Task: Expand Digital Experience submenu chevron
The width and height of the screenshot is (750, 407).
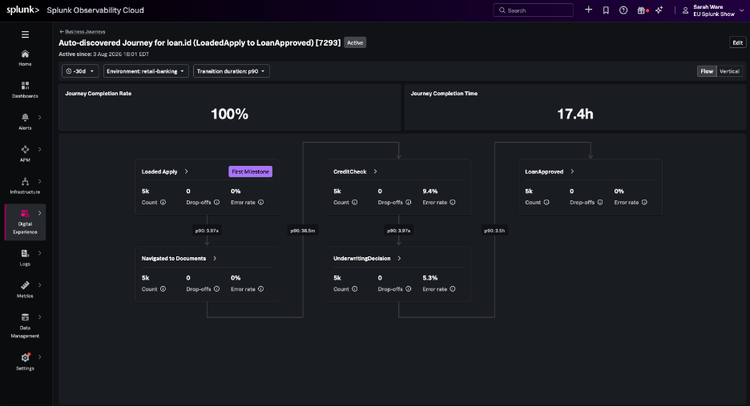Action: (40, 213)
